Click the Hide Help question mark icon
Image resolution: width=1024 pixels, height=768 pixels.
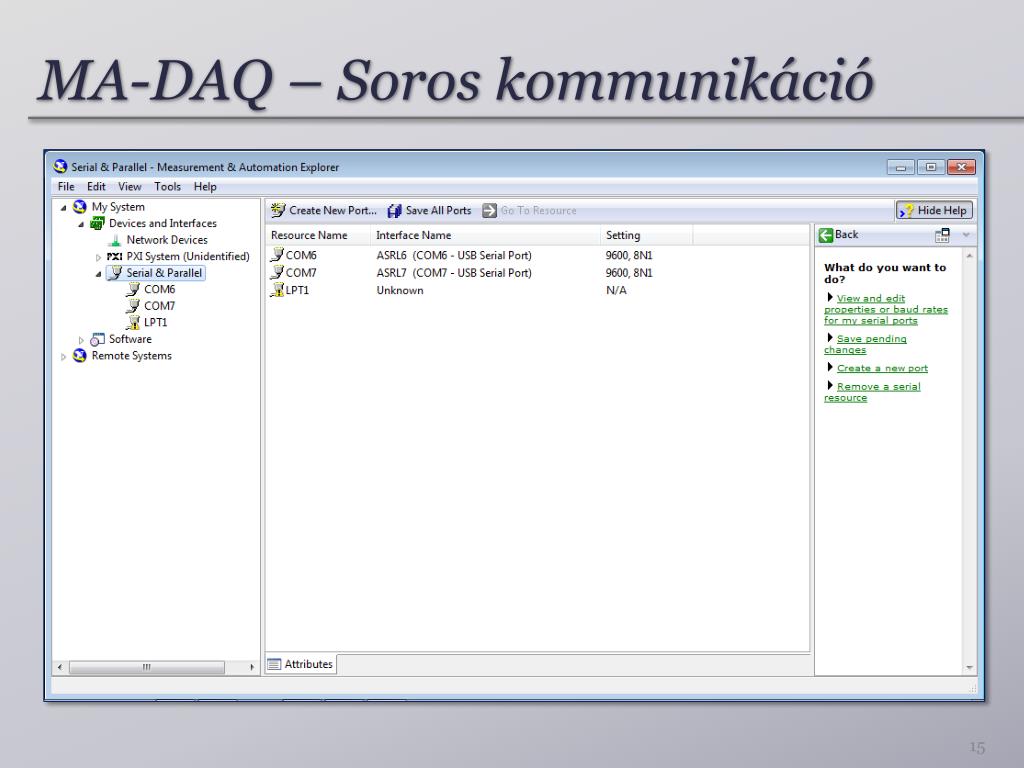click(x=906, y=211)
